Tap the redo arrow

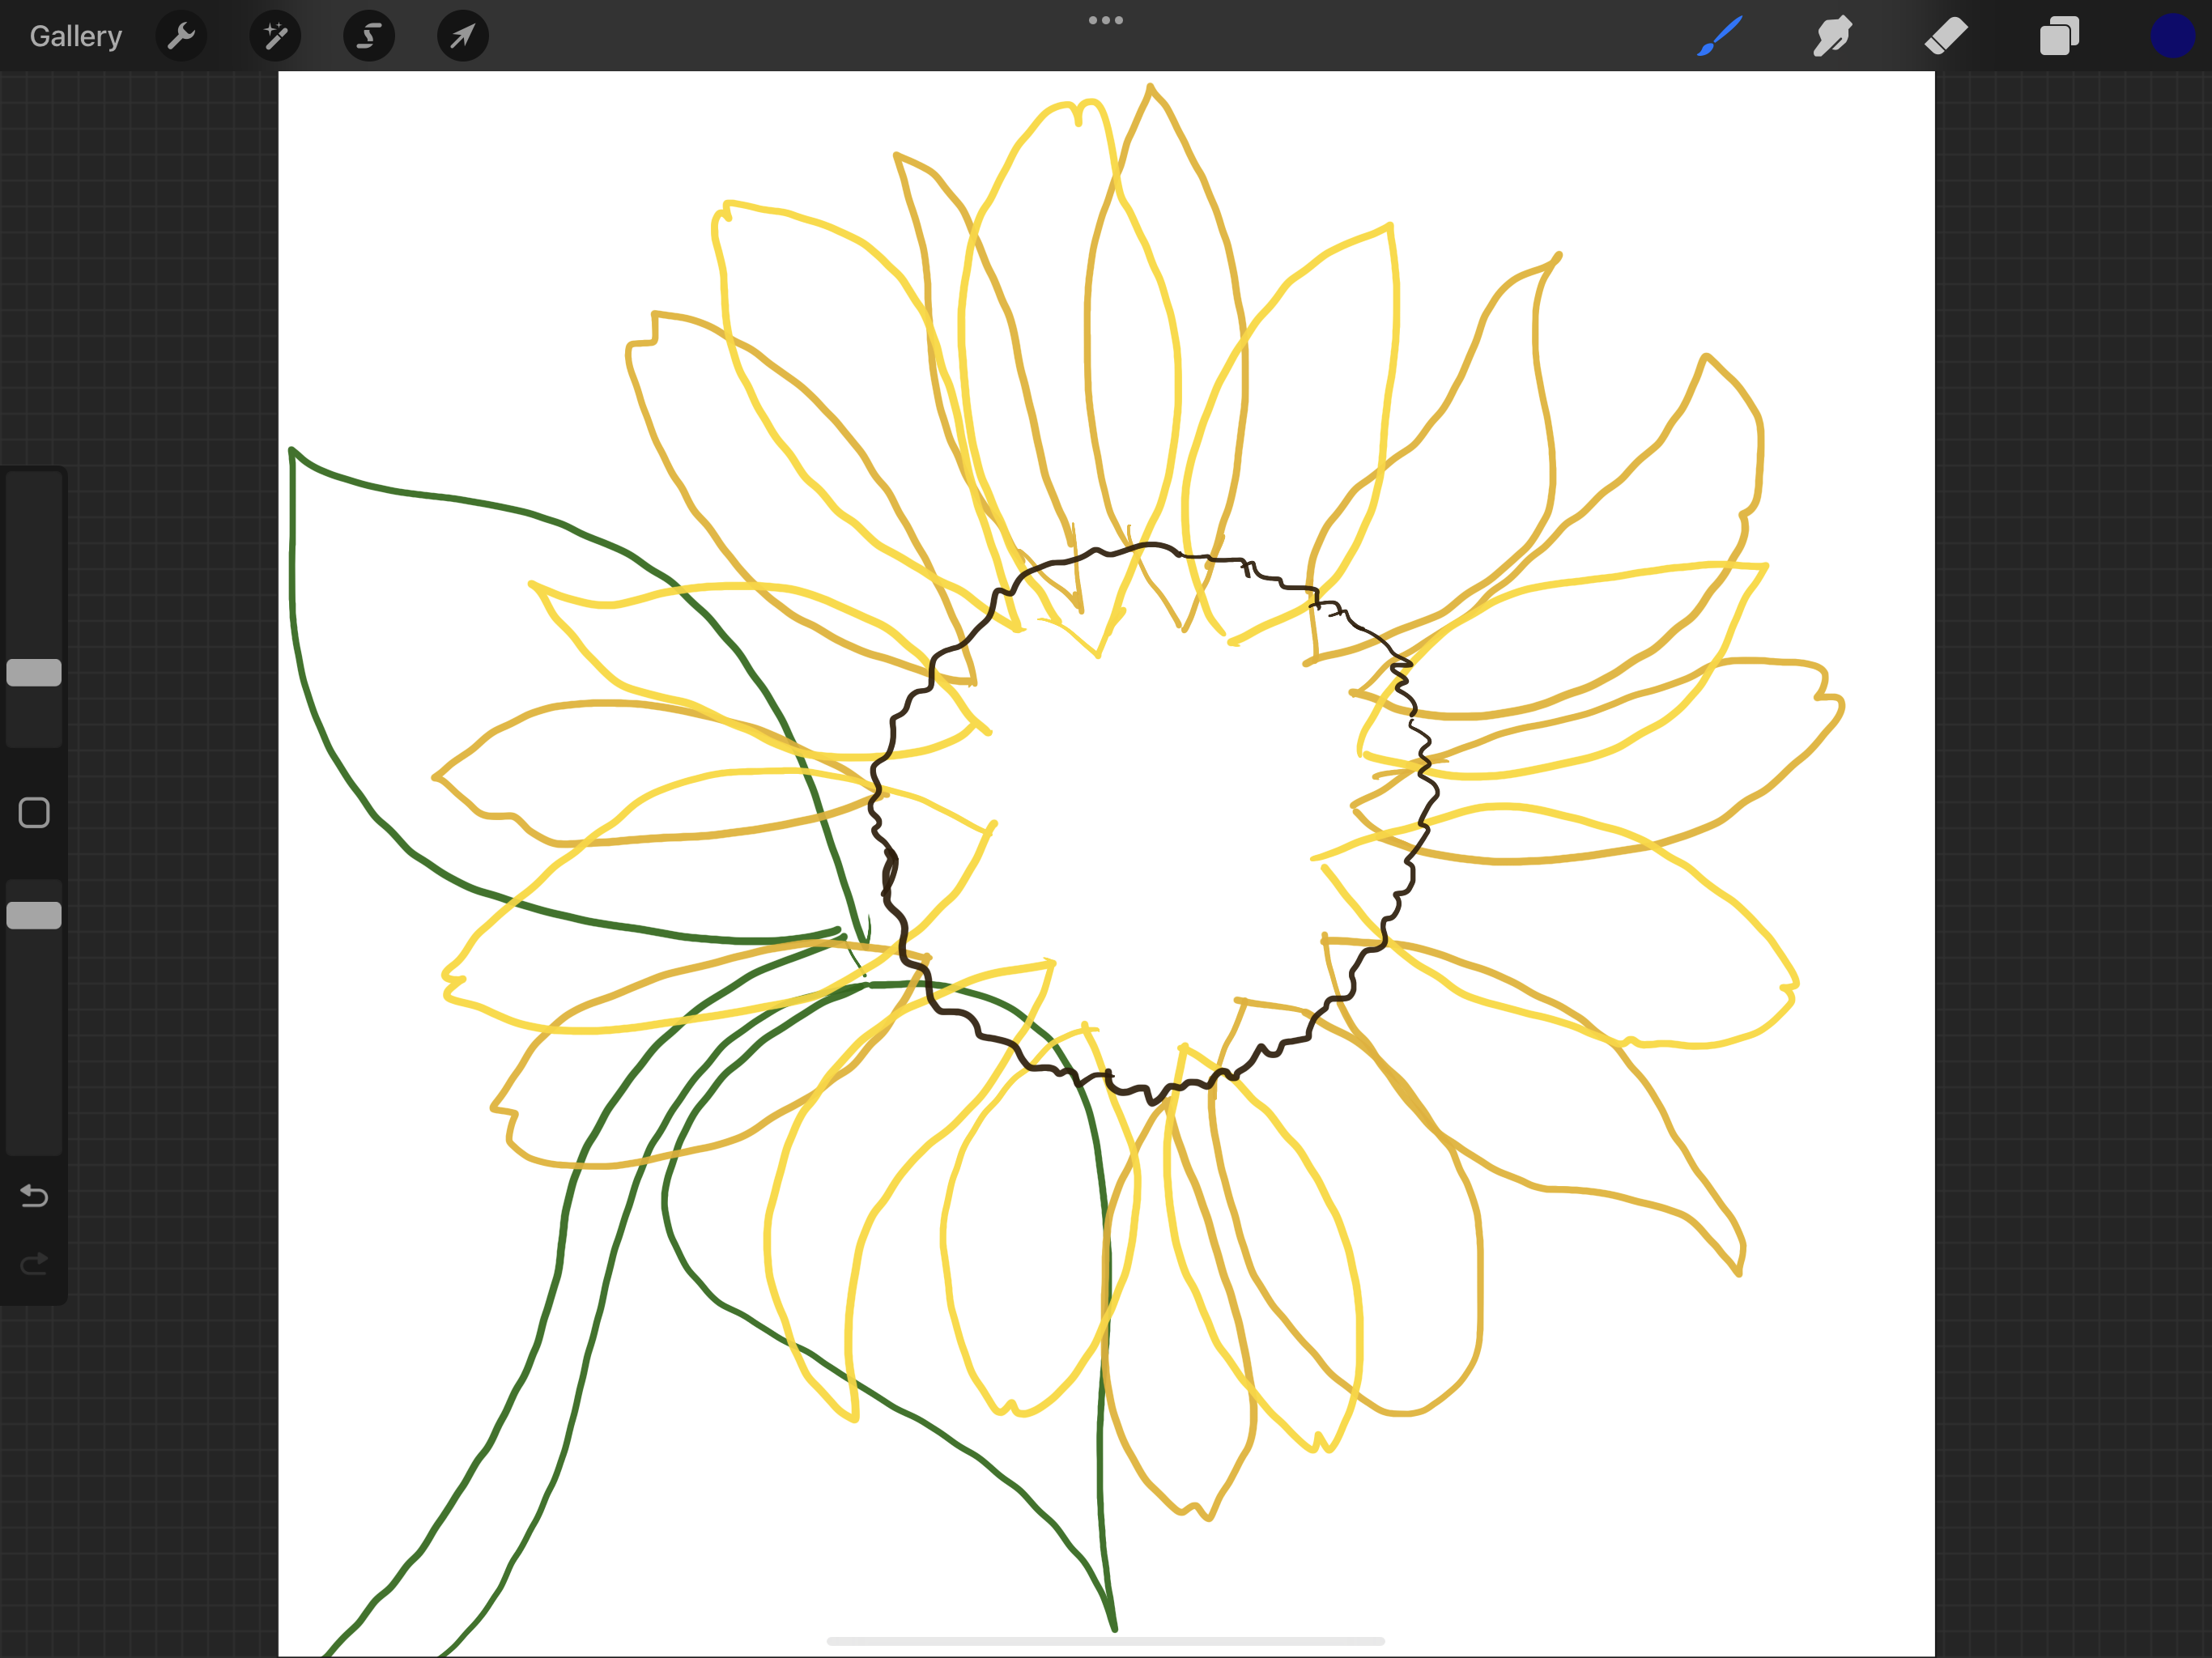[x=34, y=1264]
